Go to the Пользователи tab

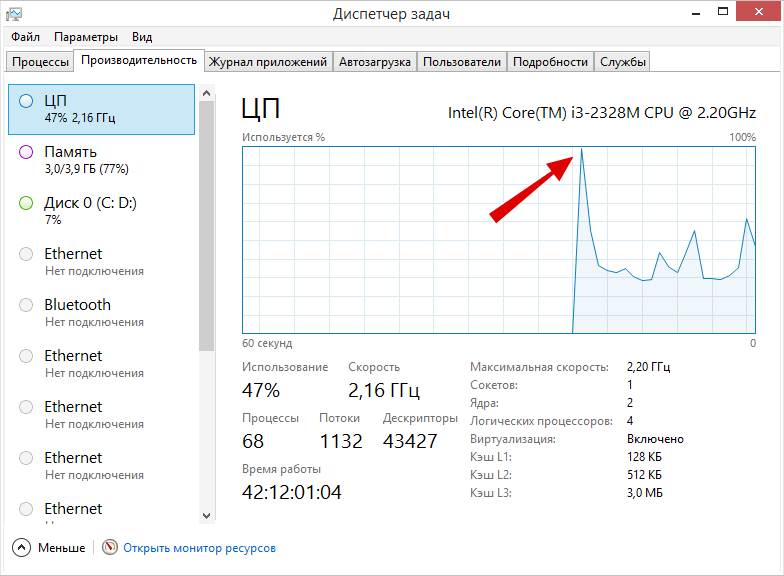point(462,62)
